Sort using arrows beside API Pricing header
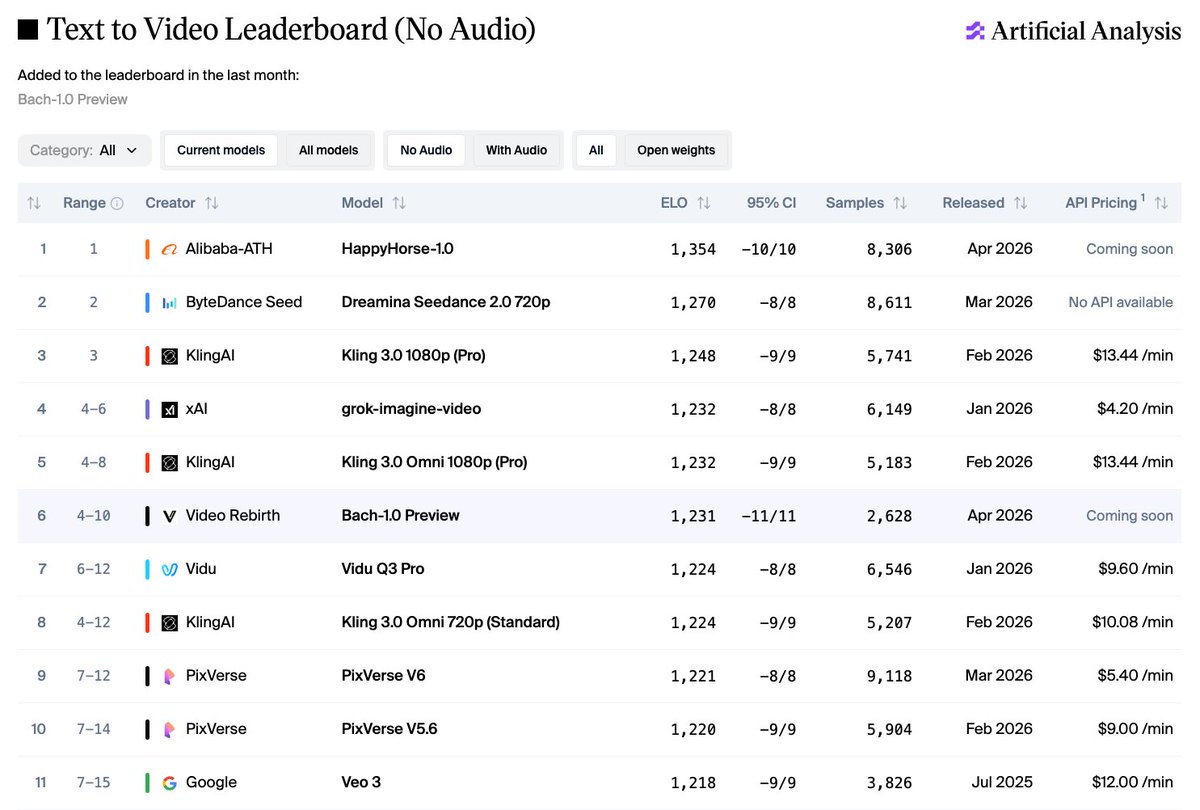The image size is (1200, 810). click(1161, 203)
